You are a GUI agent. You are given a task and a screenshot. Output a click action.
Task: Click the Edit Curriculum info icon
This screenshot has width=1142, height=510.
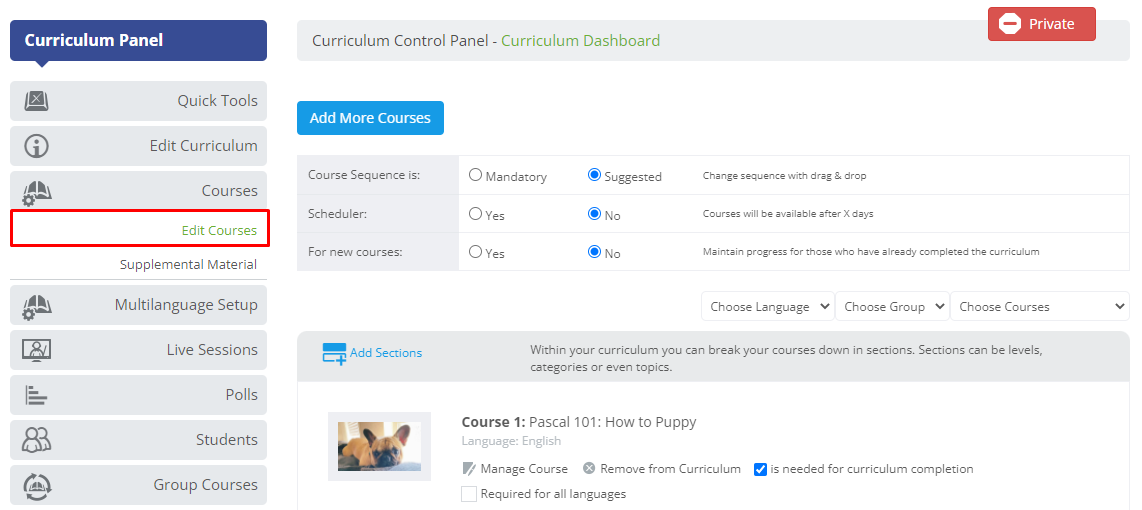click(x=36, y=146)
